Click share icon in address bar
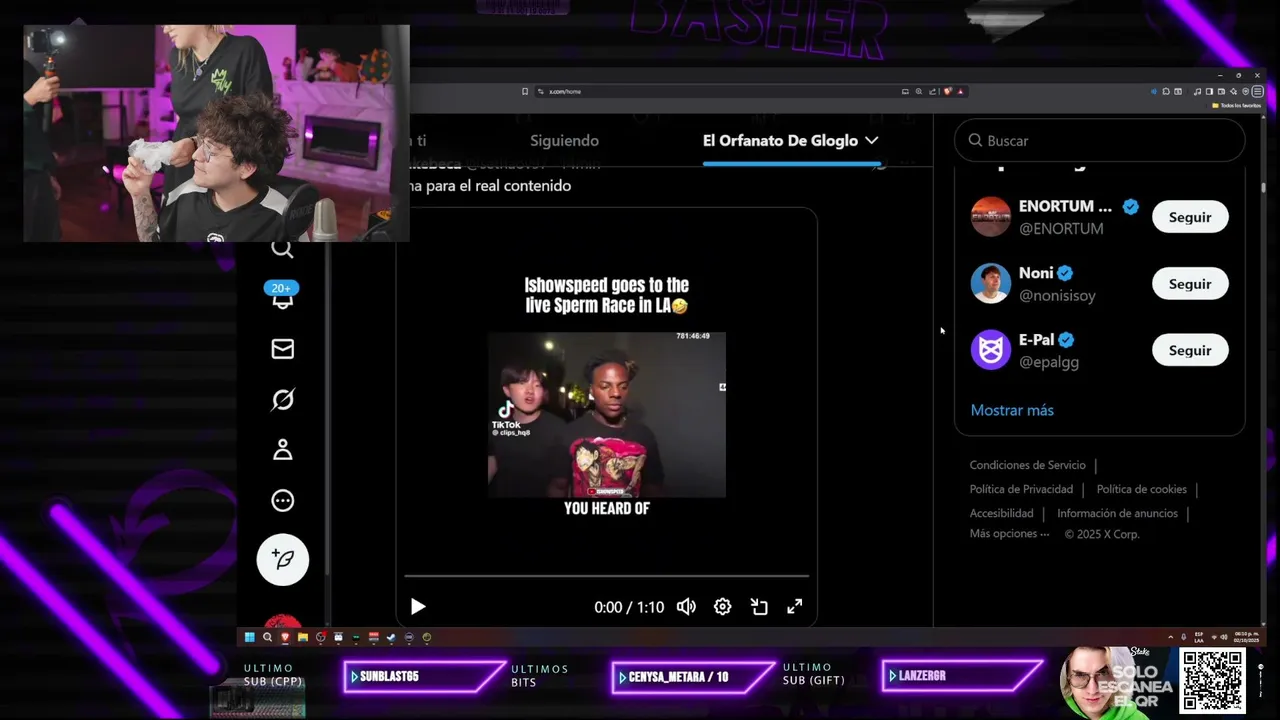This screenshot has width=1280, height=720. [932, 91]
